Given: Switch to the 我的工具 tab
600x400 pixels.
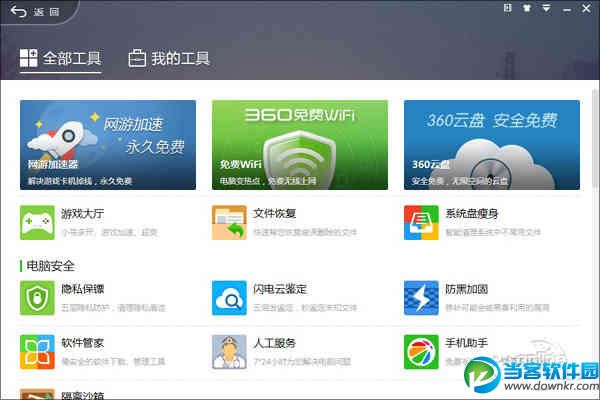Looking at the screenshot, I should [x=169, y=59].
